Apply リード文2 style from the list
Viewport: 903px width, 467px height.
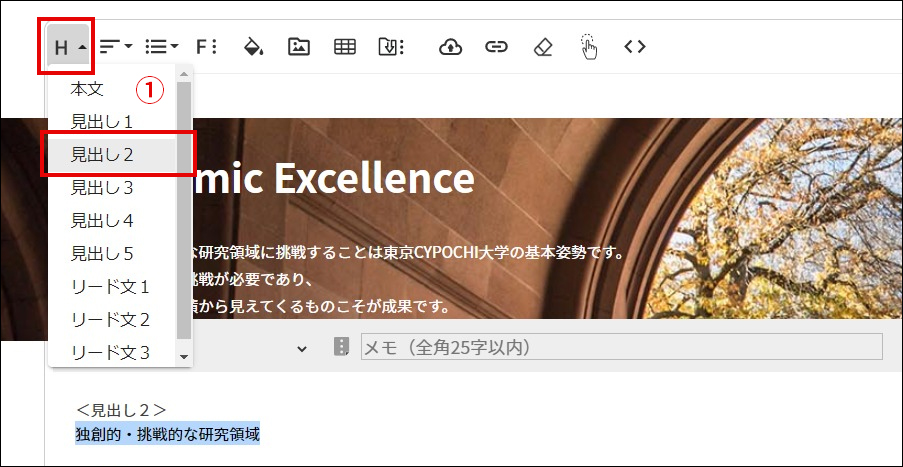click(112, 319)
